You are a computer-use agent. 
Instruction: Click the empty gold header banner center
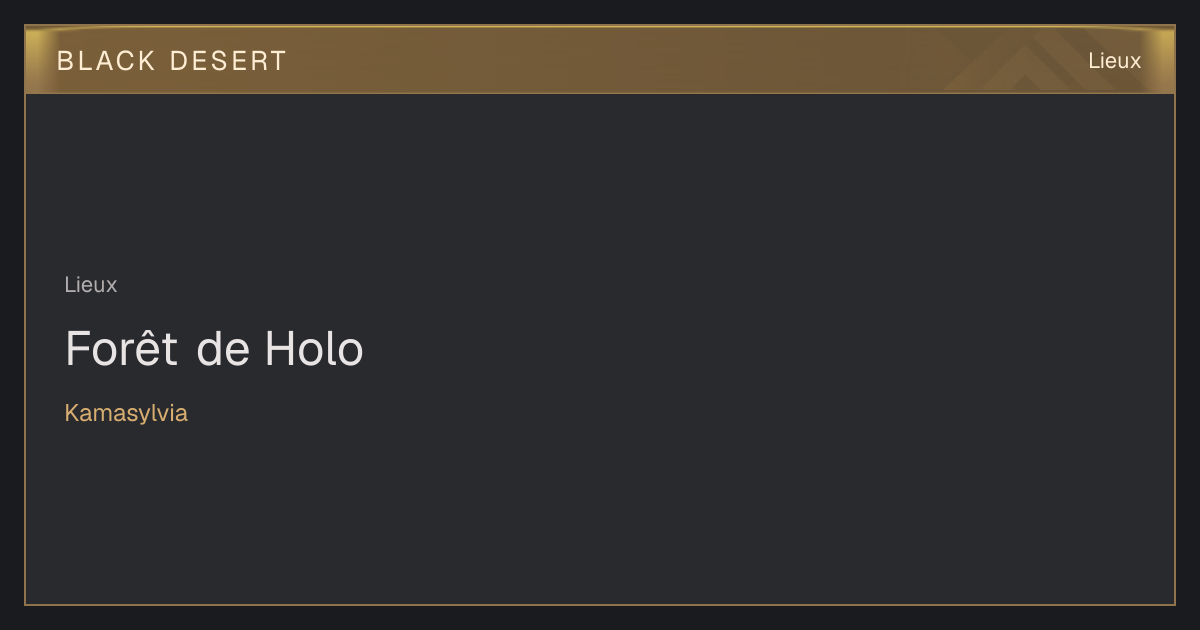click(x=600, y=61)
